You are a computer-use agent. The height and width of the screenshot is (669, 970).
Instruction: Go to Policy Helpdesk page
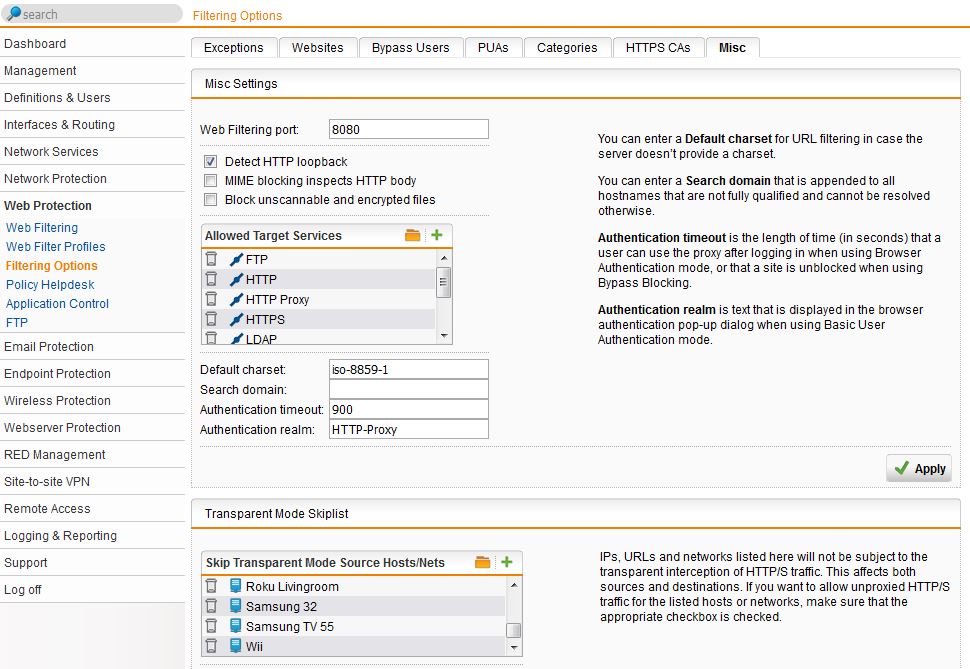click(50, 285)
